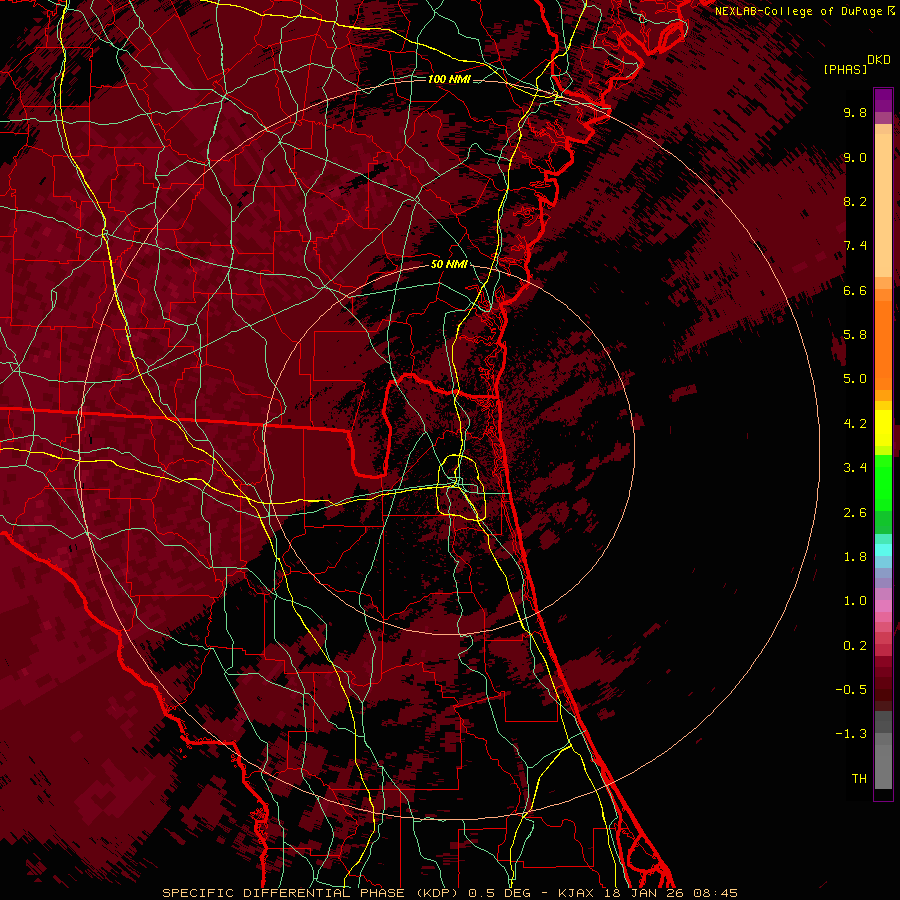Click the 3.4 scale value
Screen dimensions: 900x900
pos(855,468)
